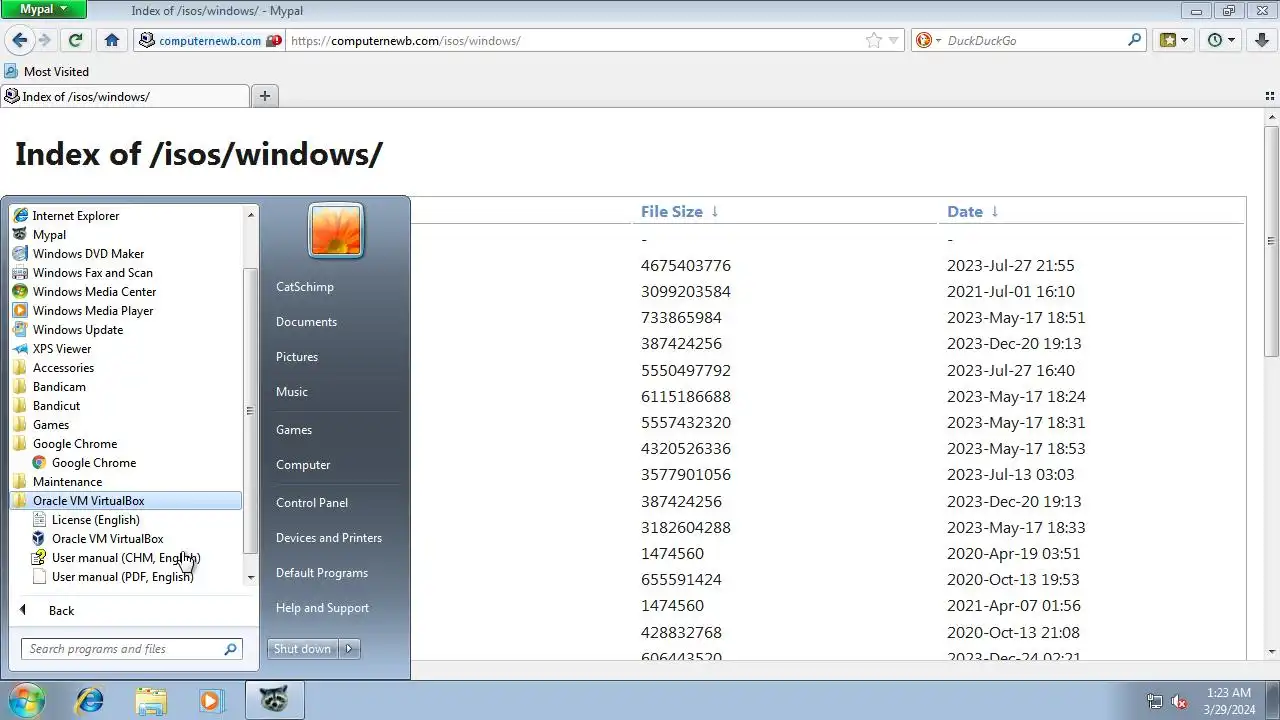Collapse the Google Chrome folder
Screen dimensions: 1280x720
[126, 444]
